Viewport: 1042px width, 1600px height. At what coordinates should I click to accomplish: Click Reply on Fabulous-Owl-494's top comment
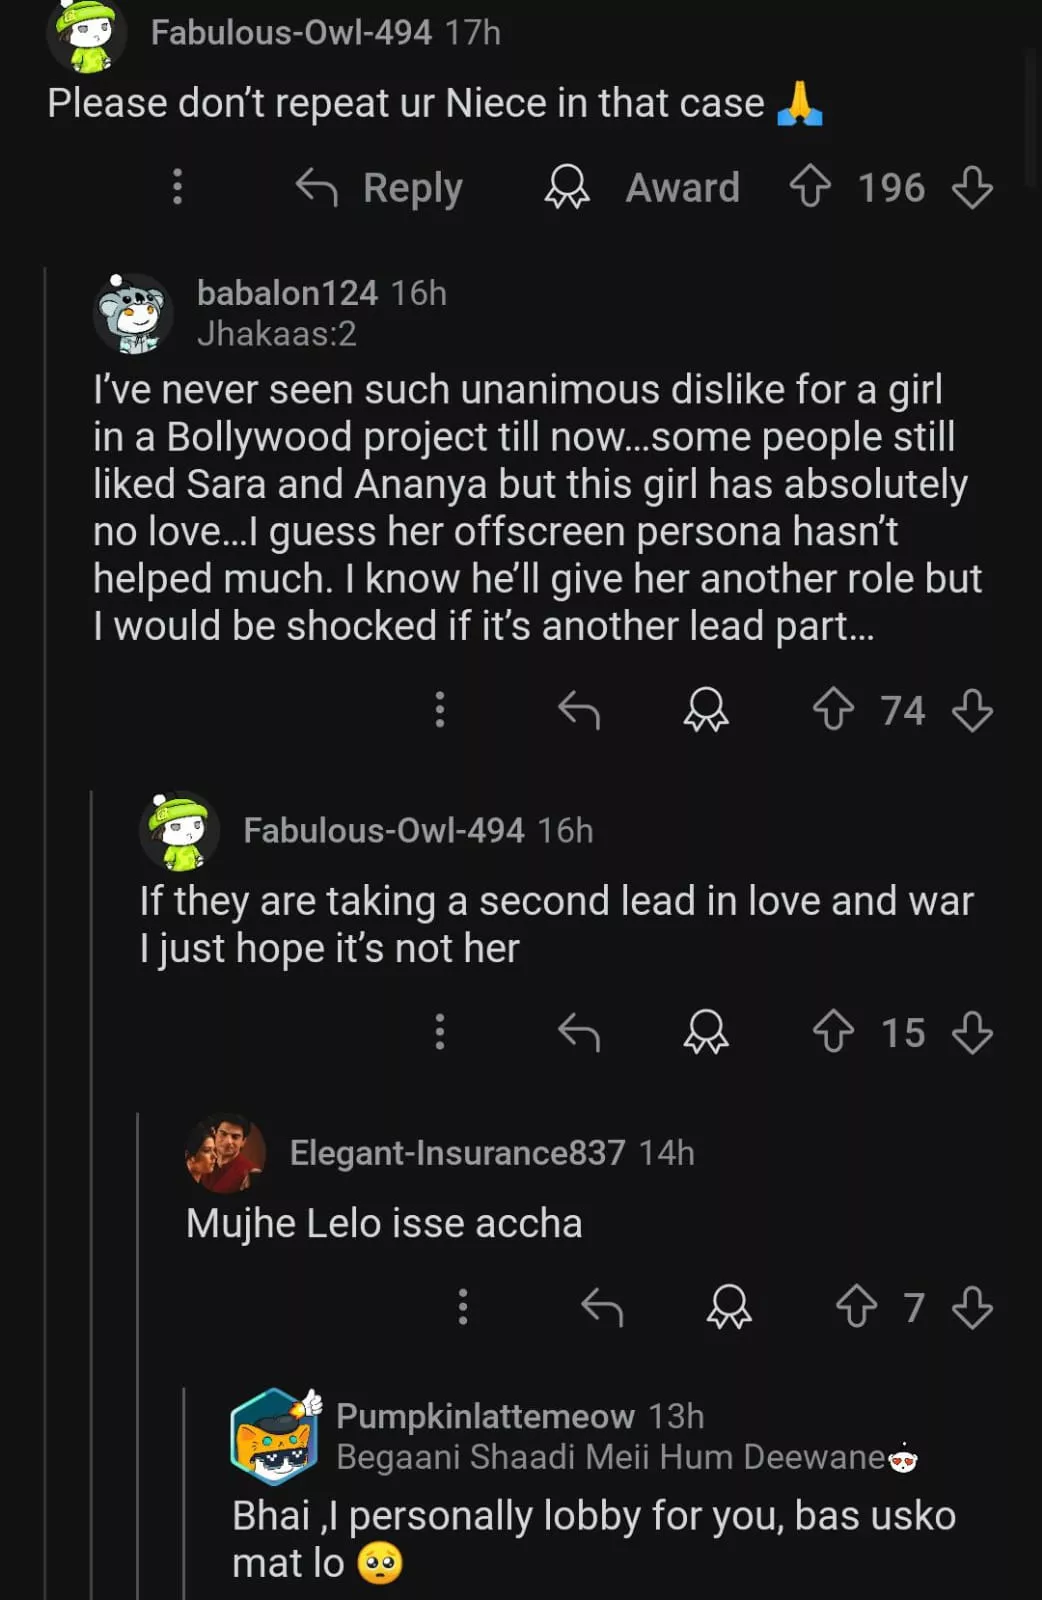(x=380, y=187)
